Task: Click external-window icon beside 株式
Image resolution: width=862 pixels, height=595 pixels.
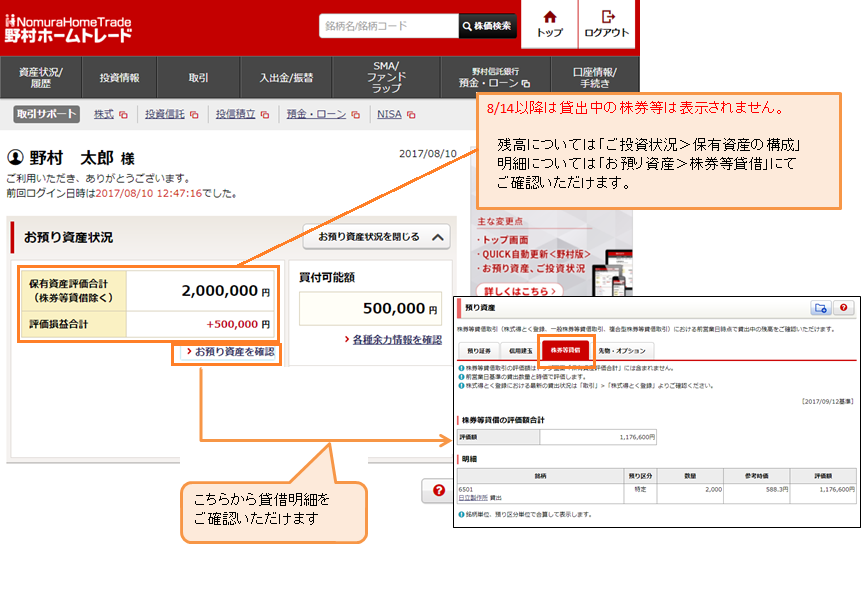Action: (123, 115)
